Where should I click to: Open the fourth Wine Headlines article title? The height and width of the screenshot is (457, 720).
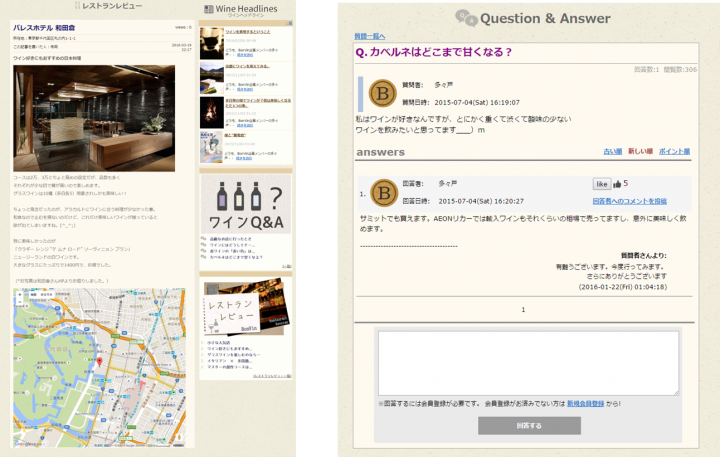tap(235, 135)
